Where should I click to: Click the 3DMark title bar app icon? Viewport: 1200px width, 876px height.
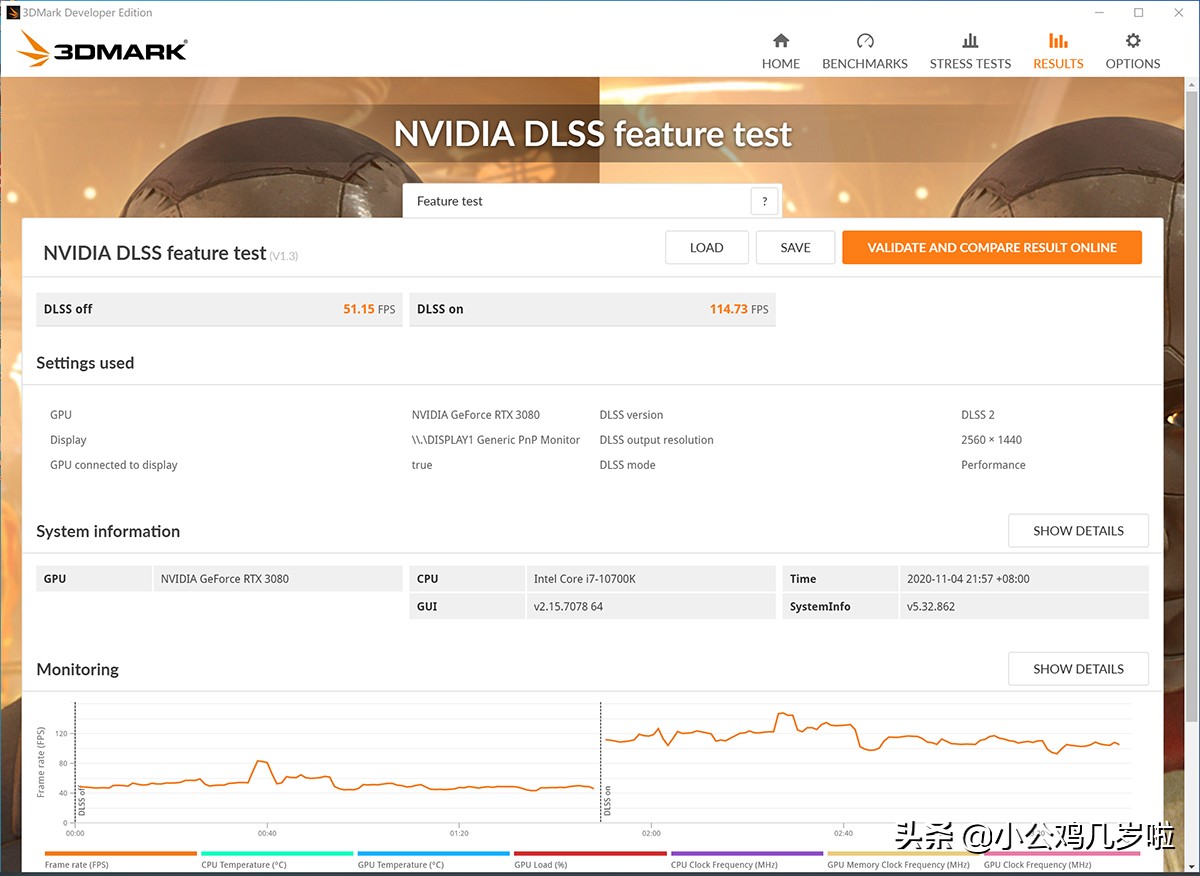[13, 13]
